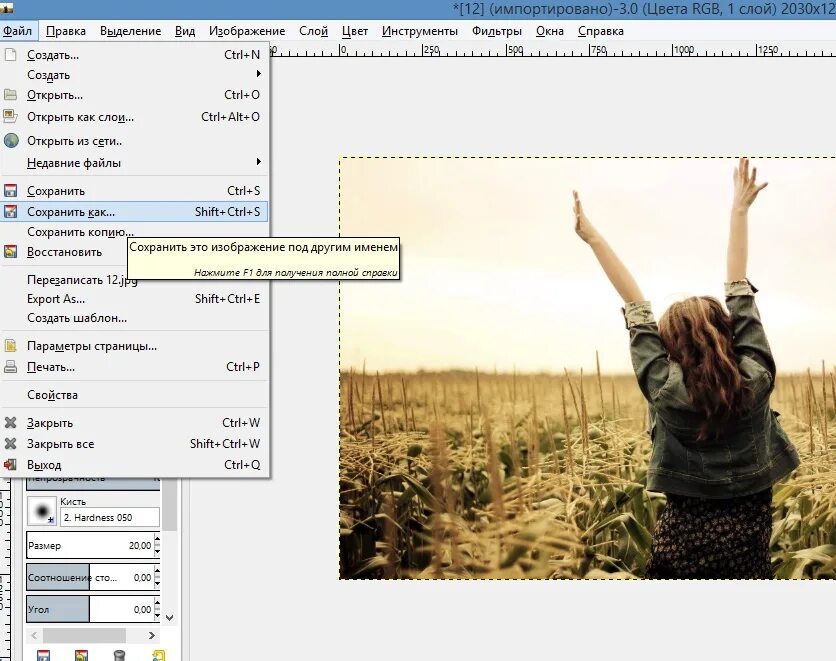Open the Справка menu
This screenshot has height=661, width=836.
click(600, 31)
